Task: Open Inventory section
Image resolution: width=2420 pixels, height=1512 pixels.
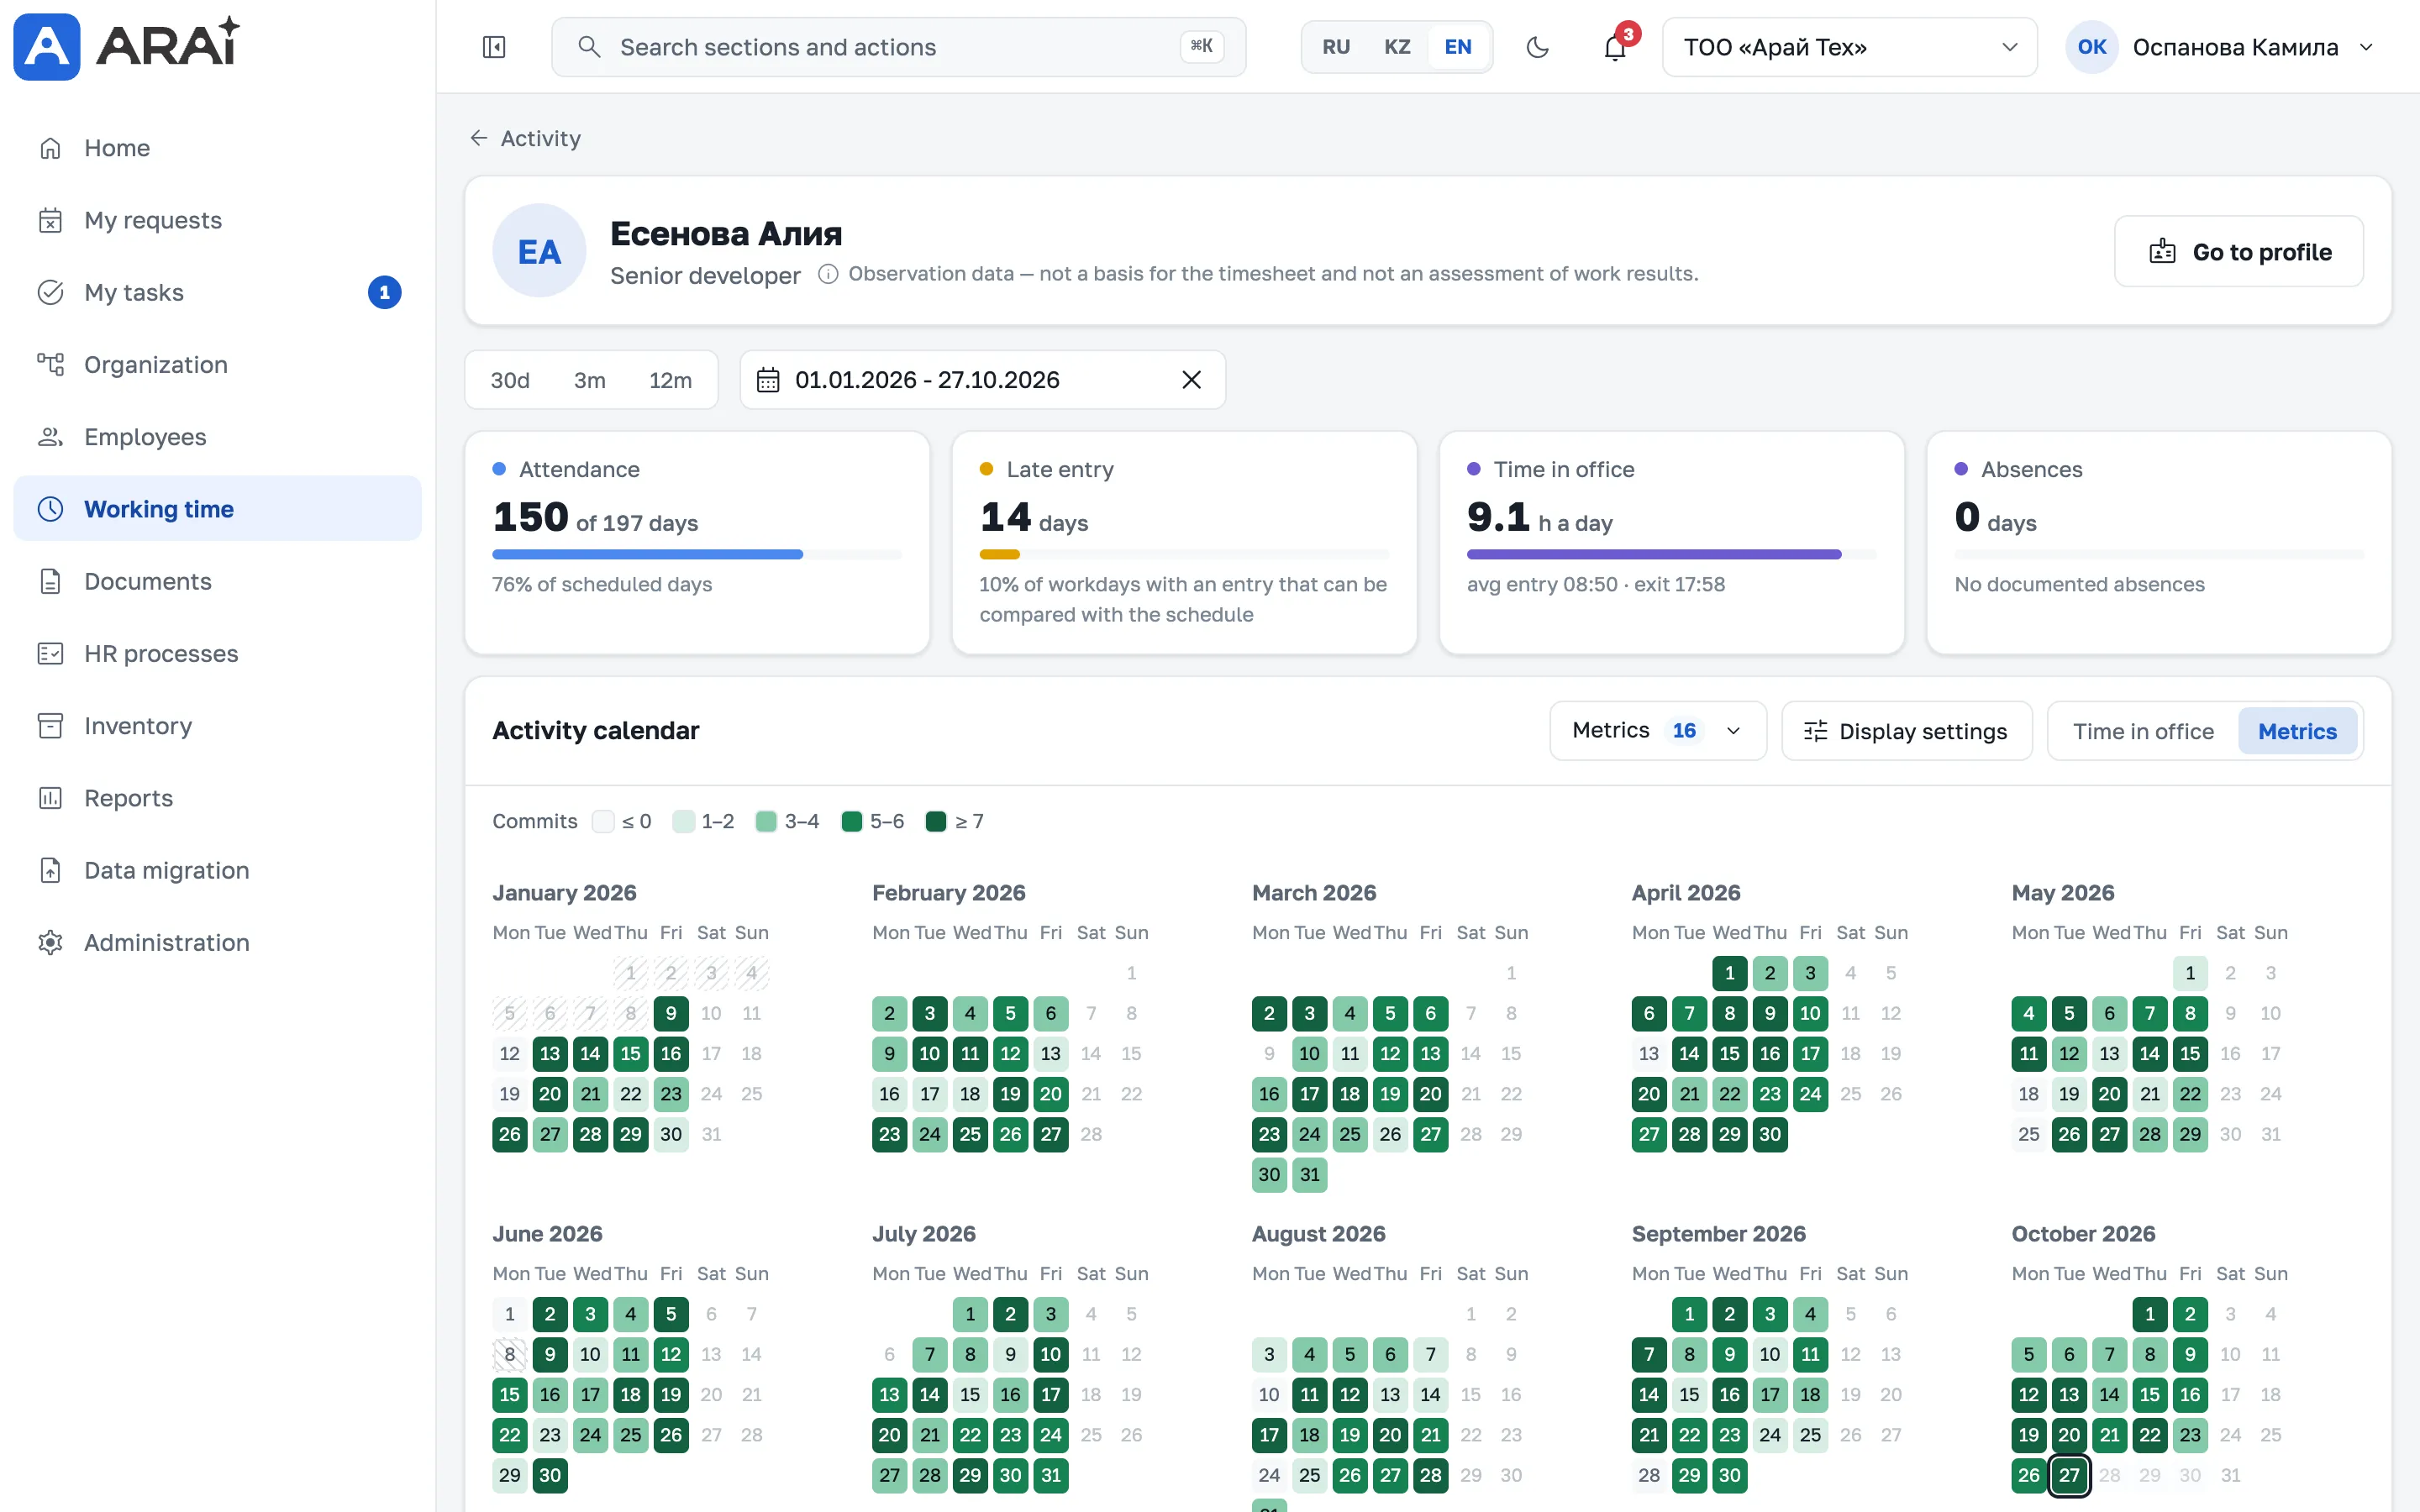Action: tap(217, 726)
